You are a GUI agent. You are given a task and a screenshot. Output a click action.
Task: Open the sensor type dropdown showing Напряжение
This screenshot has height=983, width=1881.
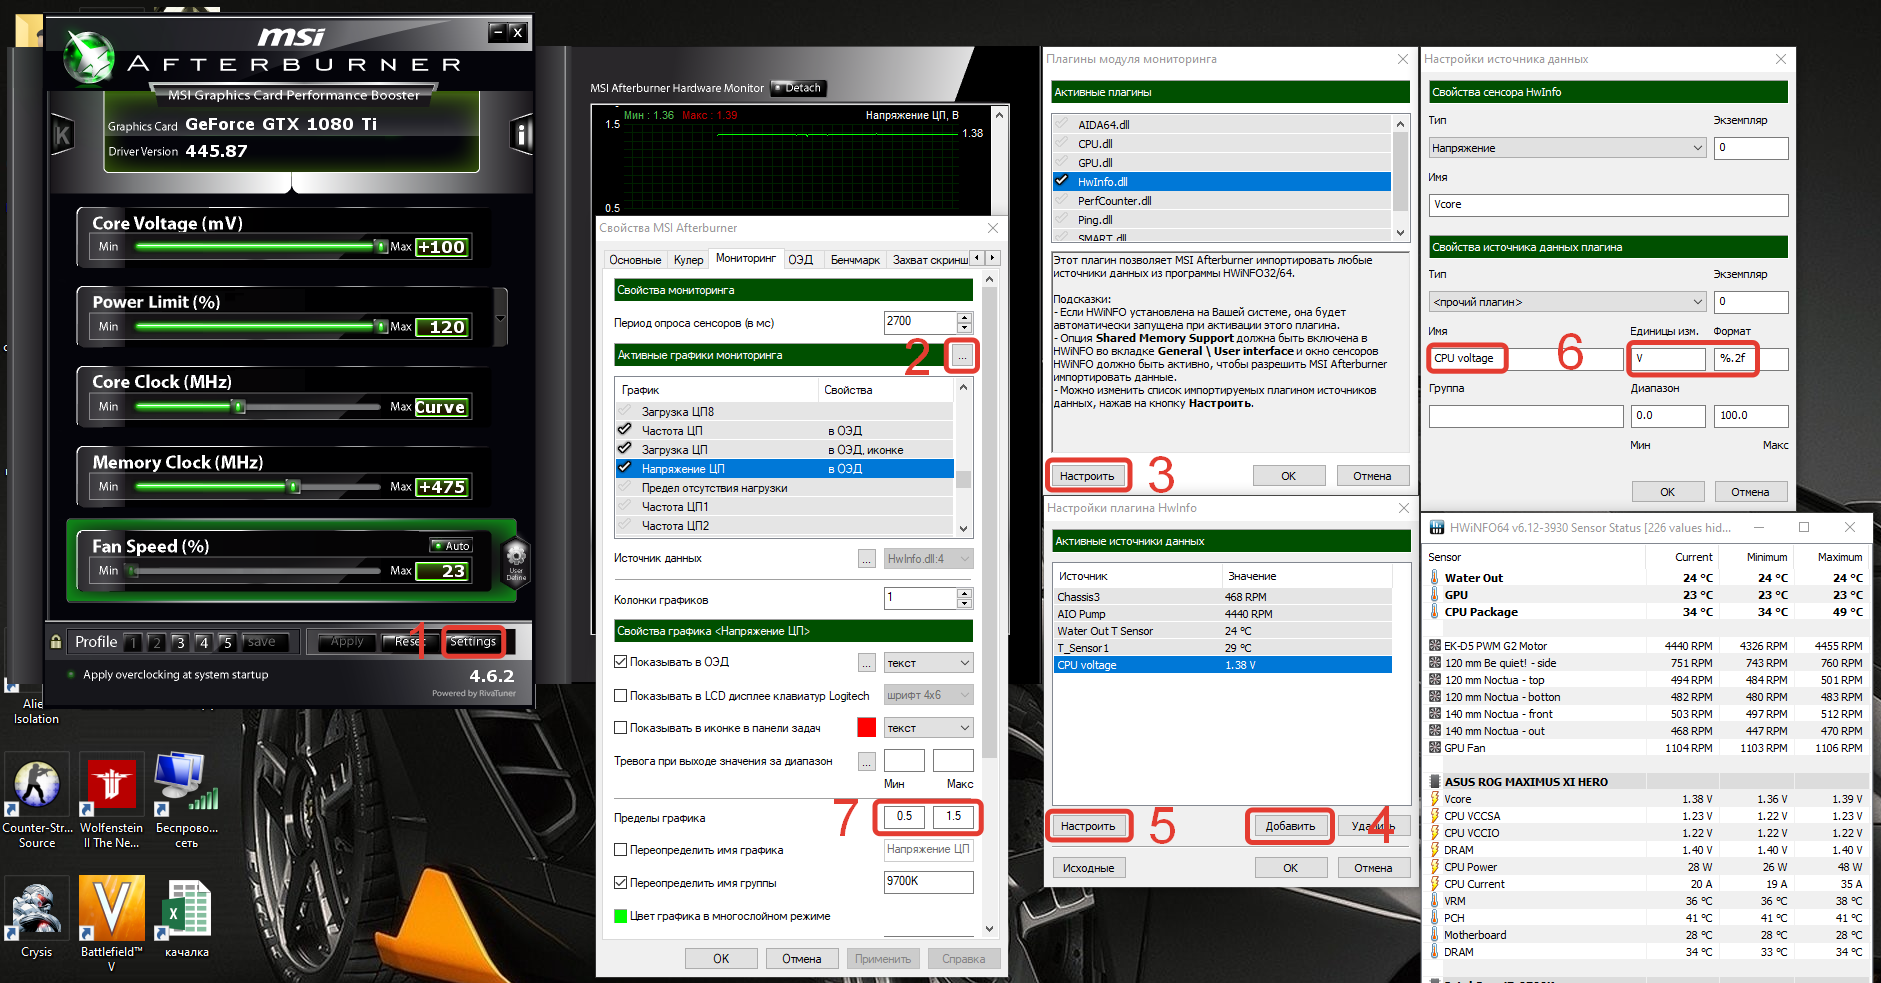(1566, 148)
